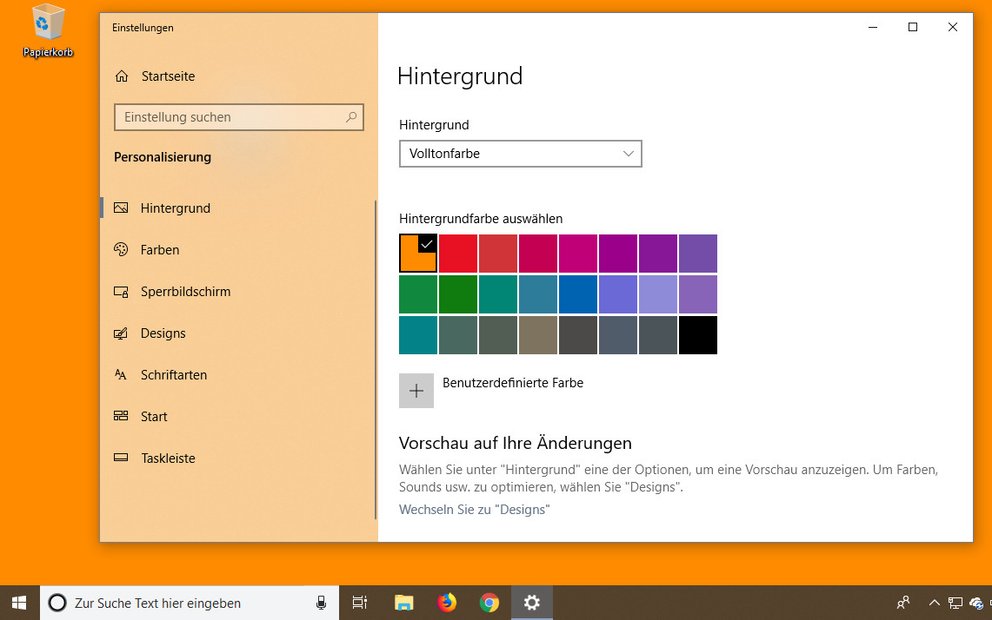Select the black background color swatch
The width and height of the screenshot is (992, 620).
[x=698, y=335]
